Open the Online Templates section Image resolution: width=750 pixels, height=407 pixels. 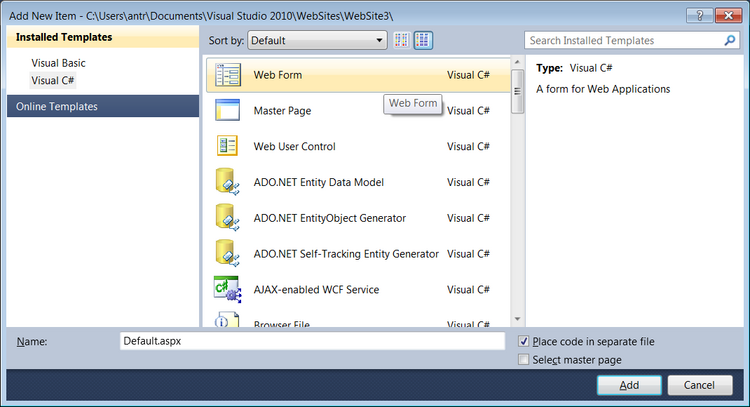click(103, 106)
